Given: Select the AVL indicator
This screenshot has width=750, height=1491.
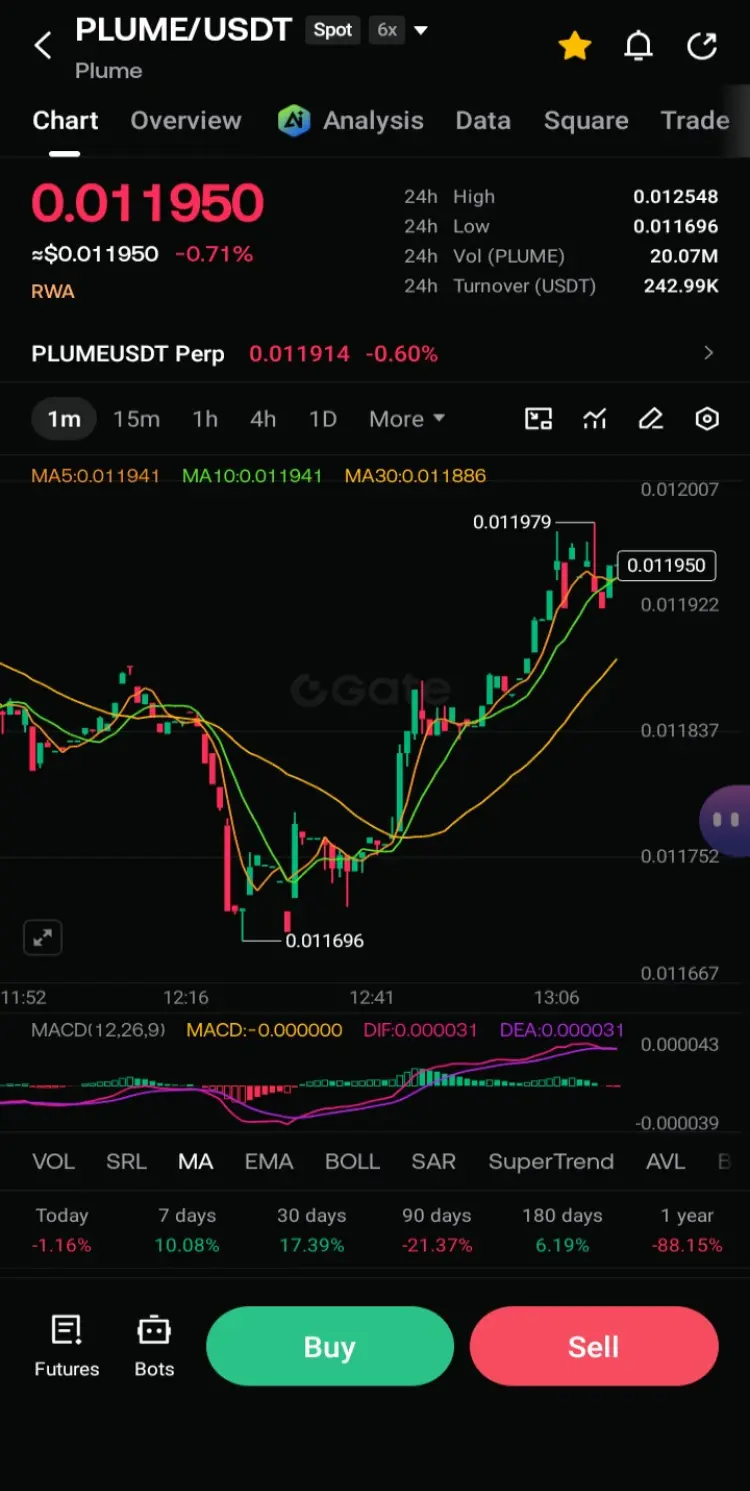Looking at the screenshot, I should [x=666, y=1162].
